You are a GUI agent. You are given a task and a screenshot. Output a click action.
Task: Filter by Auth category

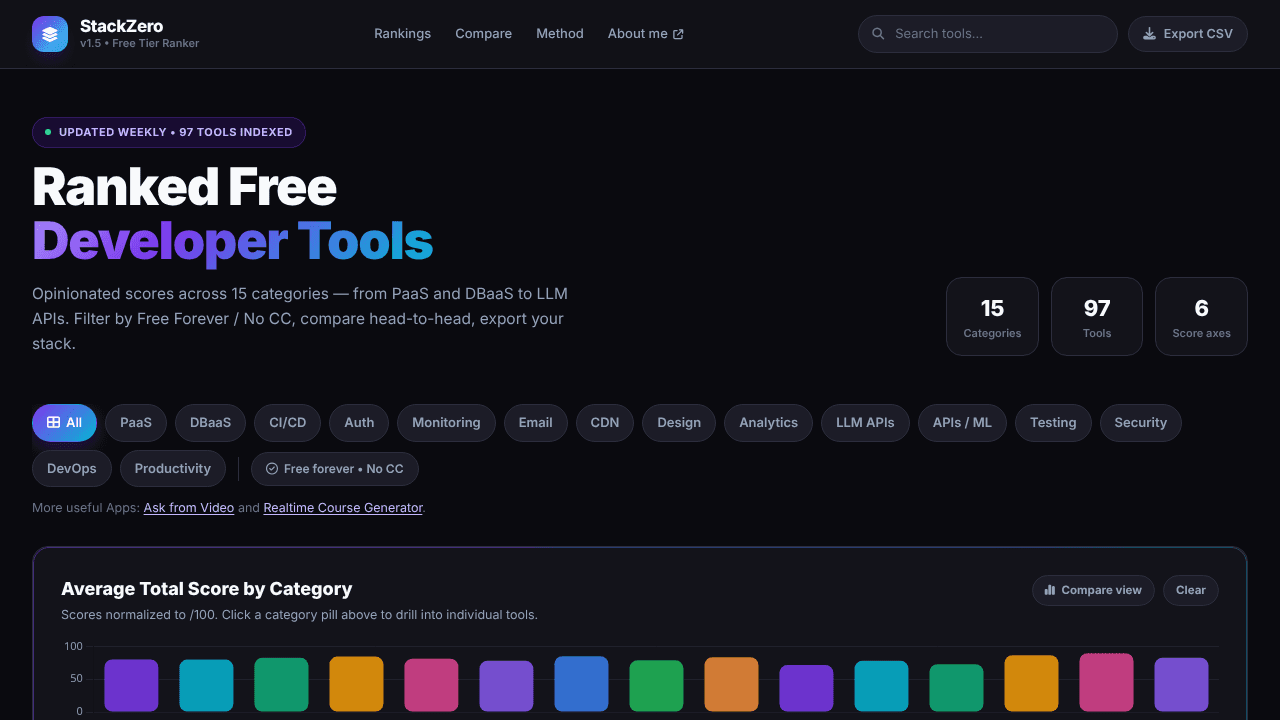tap(359, 423)
